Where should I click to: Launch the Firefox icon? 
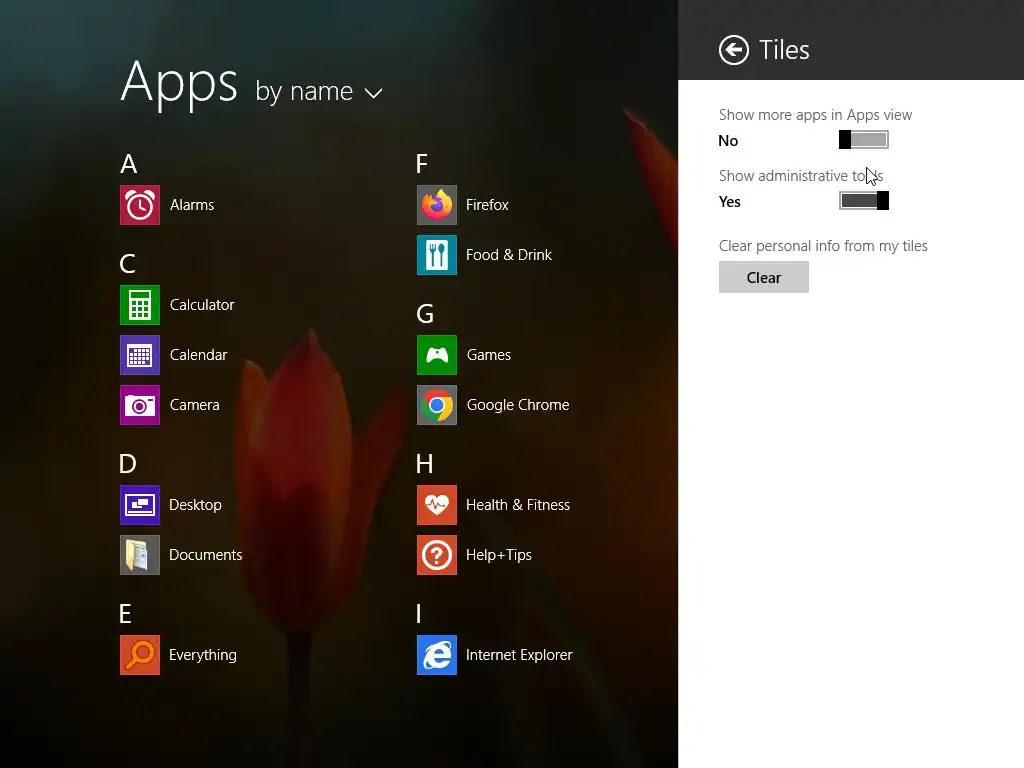tap(437, 205)
